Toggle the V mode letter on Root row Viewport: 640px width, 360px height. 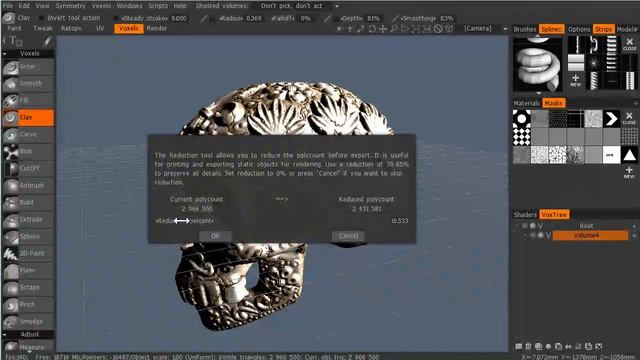540,226
